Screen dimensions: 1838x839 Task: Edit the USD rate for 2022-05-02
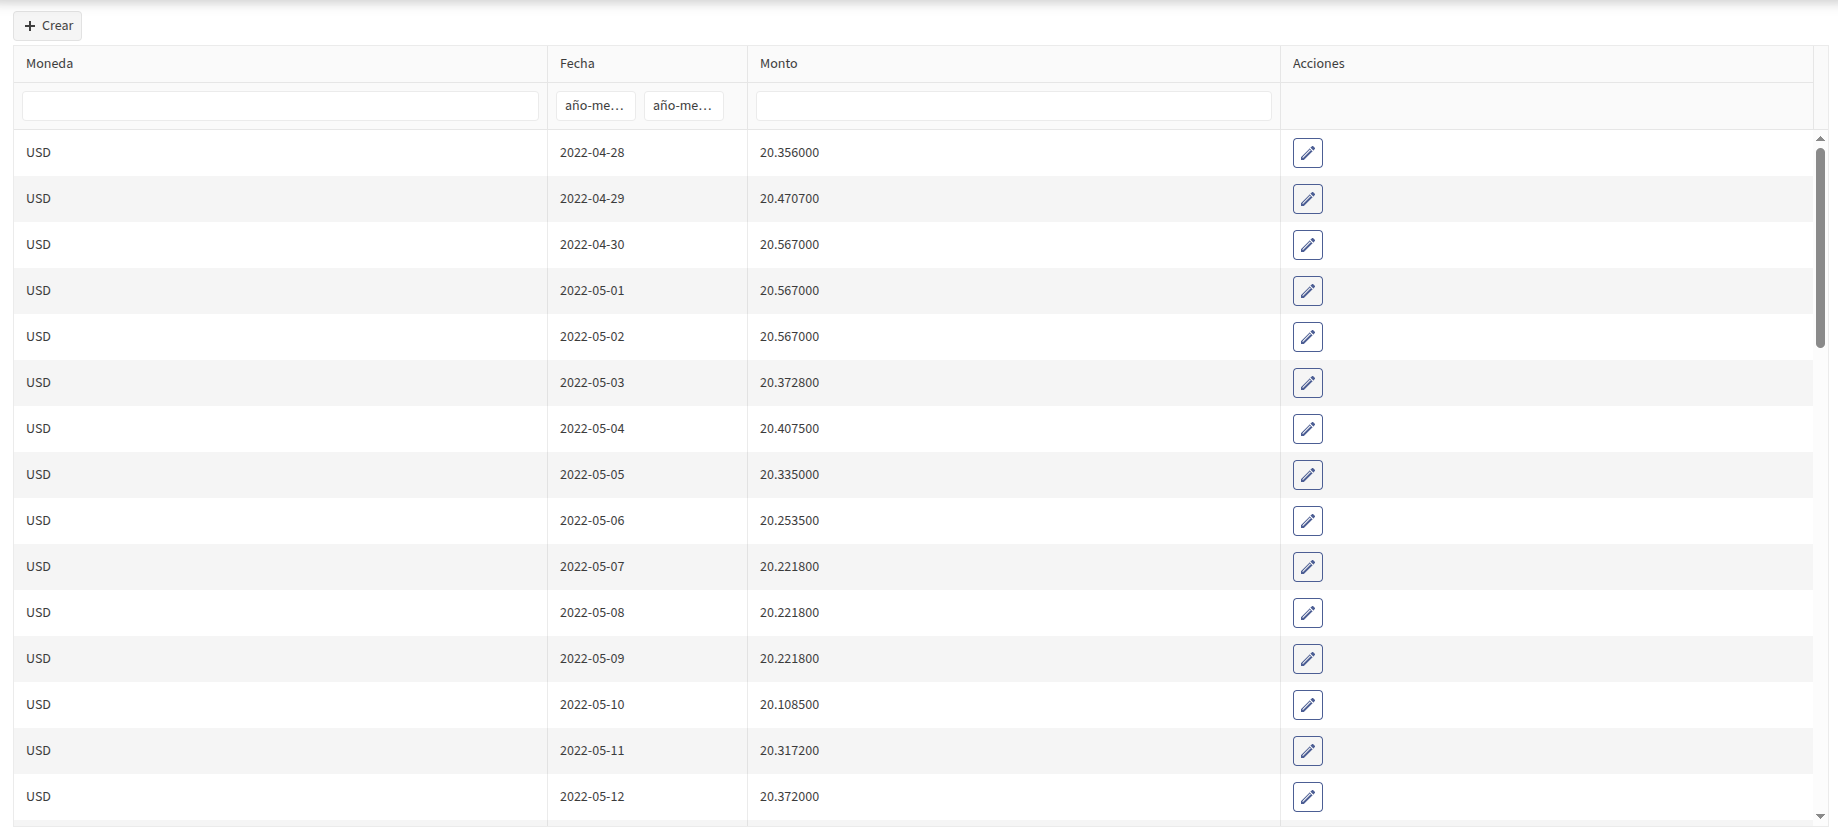1307,337
